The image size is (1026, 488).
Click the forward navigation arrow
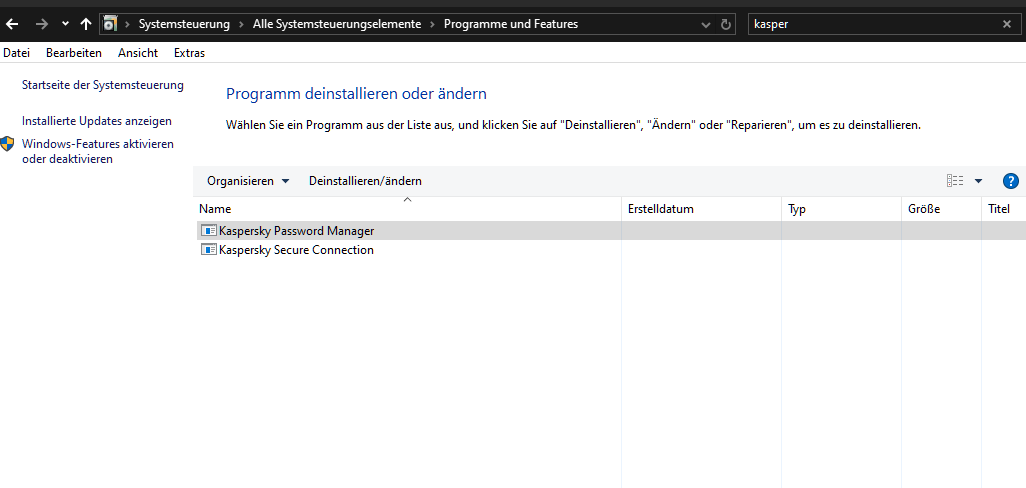42,24
